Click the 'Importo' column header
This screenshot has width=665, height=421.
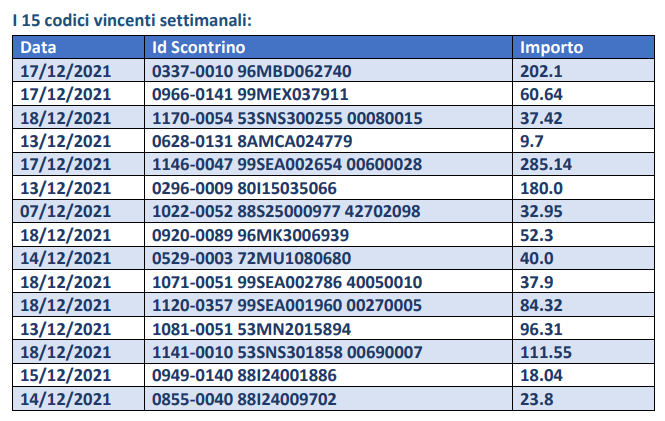(x=551, y=46)
